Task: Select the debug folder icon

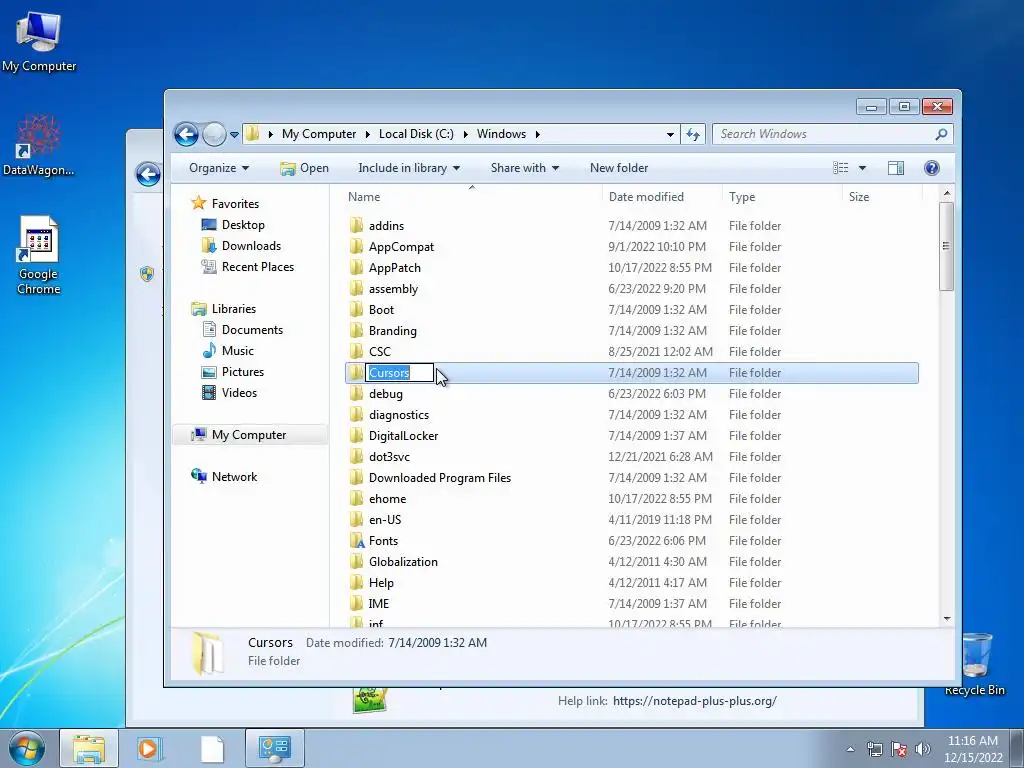Action: click(x=357, y=394)
